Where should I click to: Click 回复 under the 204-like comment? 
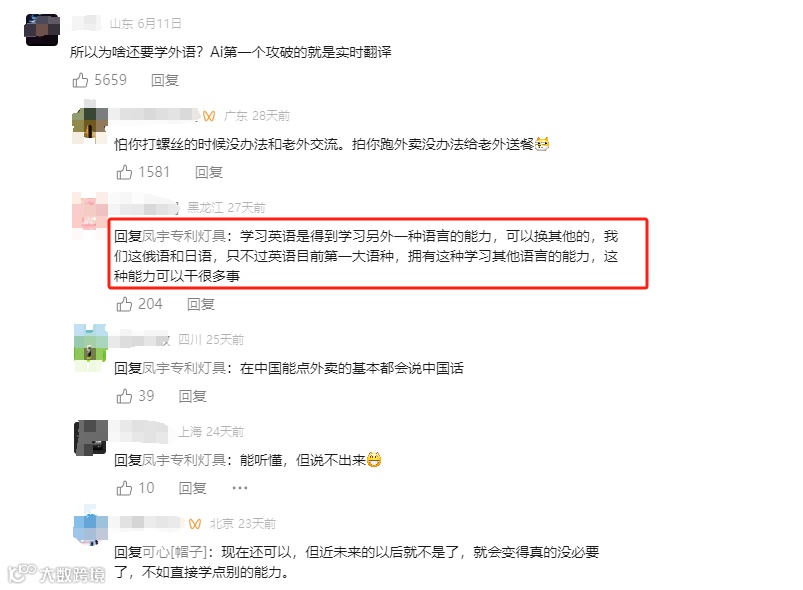tap(201, 305)
